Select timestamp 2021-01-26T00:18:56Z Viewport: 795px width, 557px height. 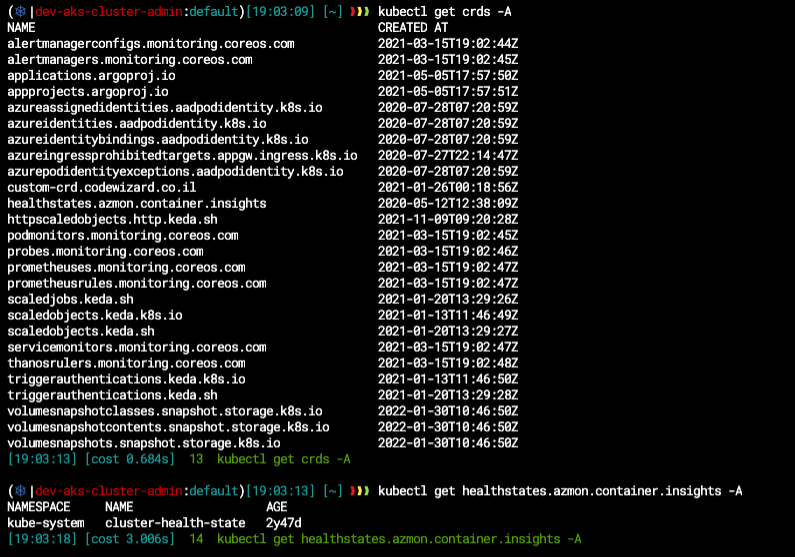448,187
